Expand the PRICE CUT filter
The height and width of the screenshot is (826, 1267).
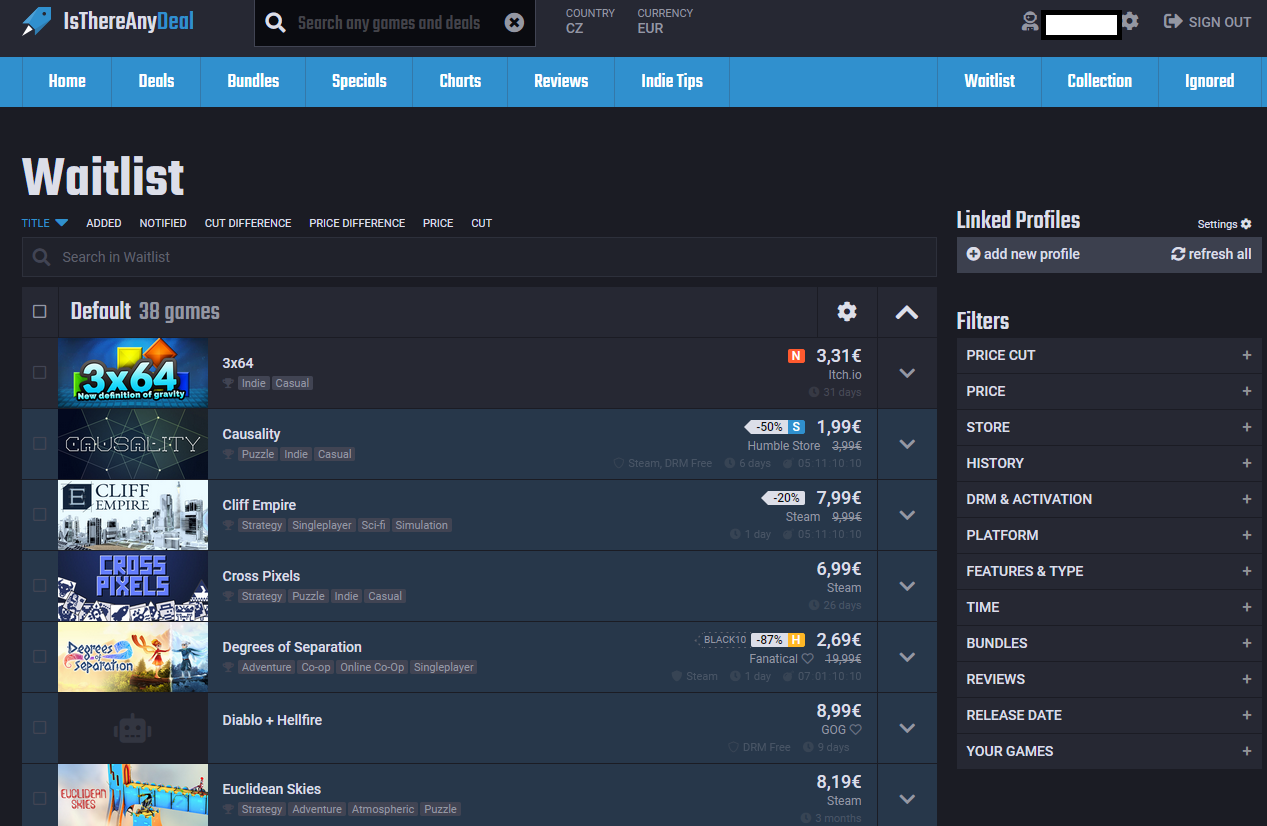1246,355
